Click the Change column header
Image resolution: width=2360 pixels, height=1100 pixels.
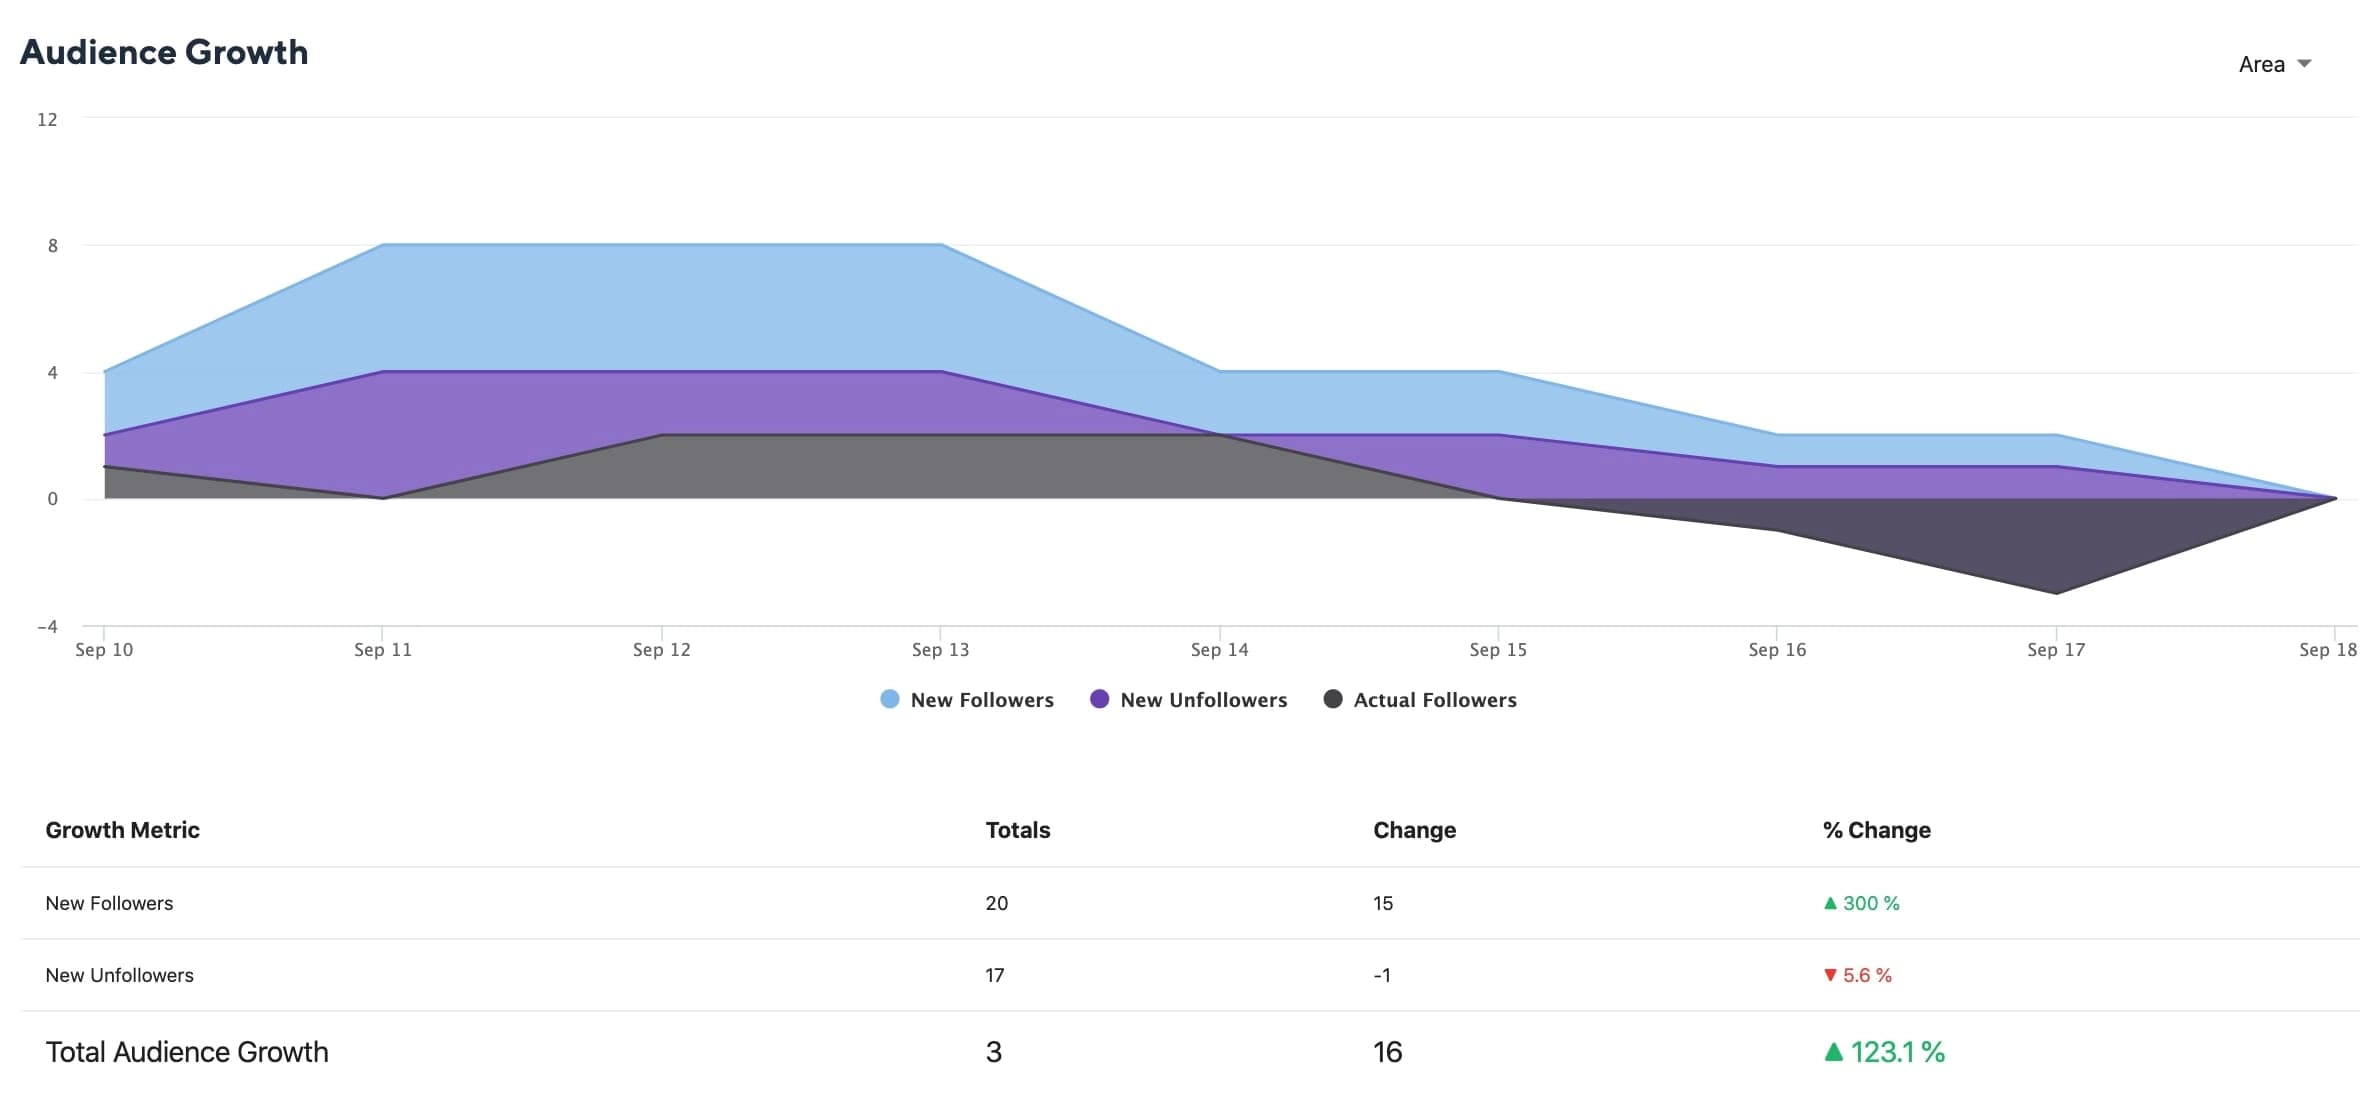click(x=1414, y=830)
